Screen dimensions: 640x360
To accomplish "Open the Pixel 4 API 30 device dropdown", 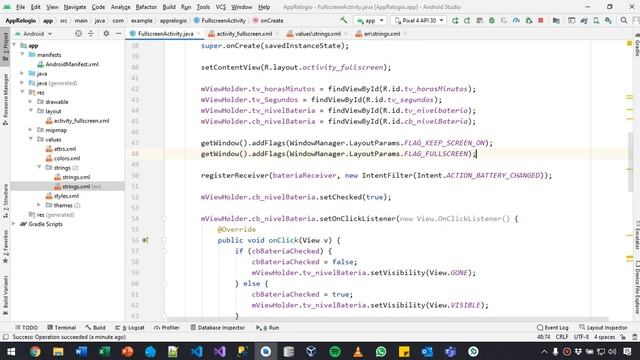I will (x=419, y=20).
